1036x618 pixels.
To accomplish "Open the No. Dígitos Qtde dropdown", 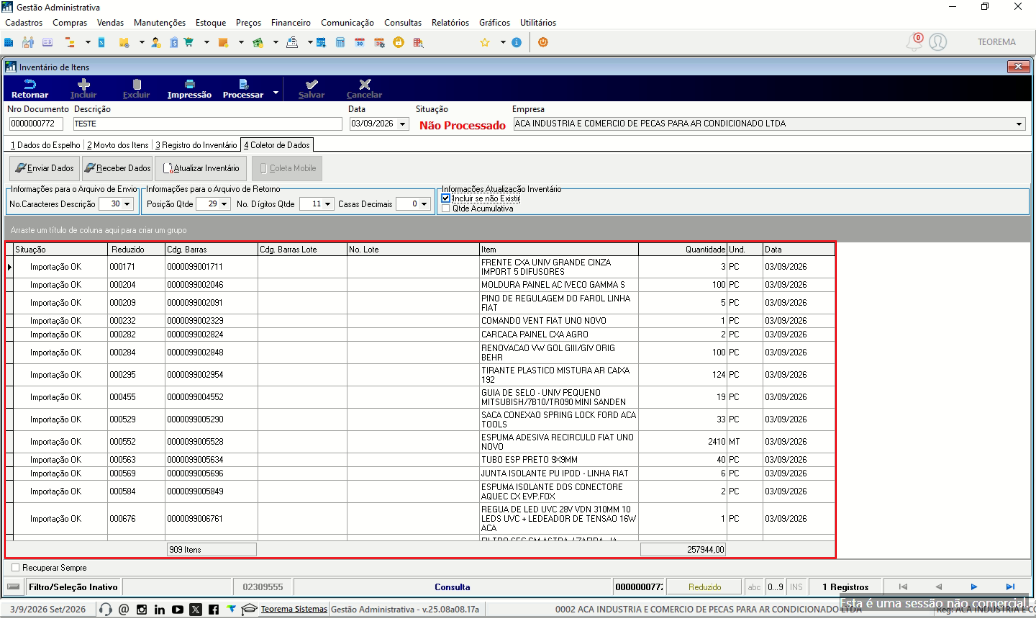I will tap(328, 204).
